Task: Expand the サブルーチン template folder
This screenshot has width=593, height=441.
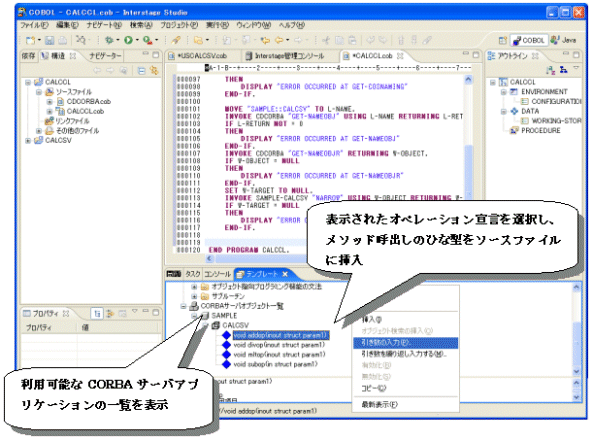Action: pyautogui.click(x=194, y=296)
